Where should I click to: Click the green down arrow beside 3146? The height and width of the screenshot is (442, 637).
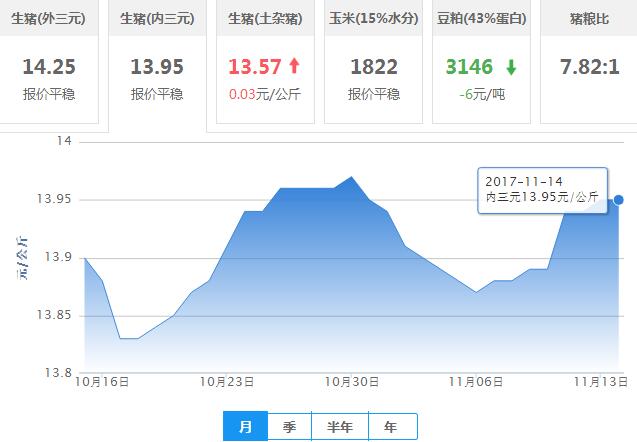point(511,67)
